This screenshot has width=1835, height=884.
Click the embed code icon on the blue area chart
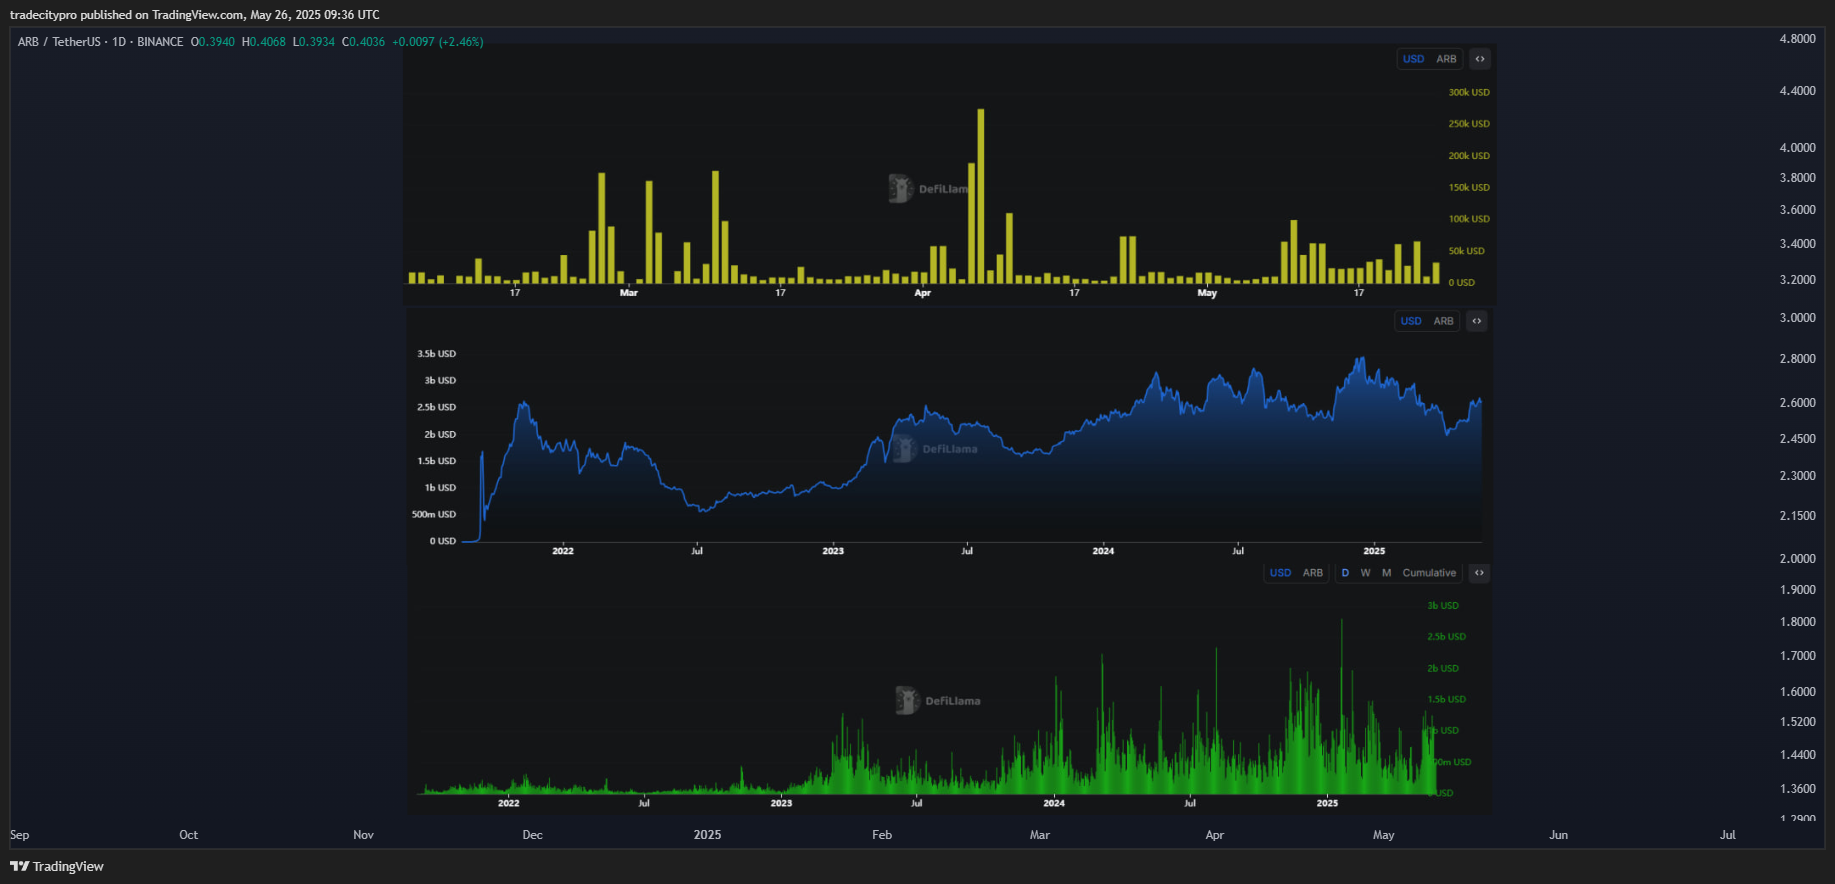click(x=1477, y=321)
